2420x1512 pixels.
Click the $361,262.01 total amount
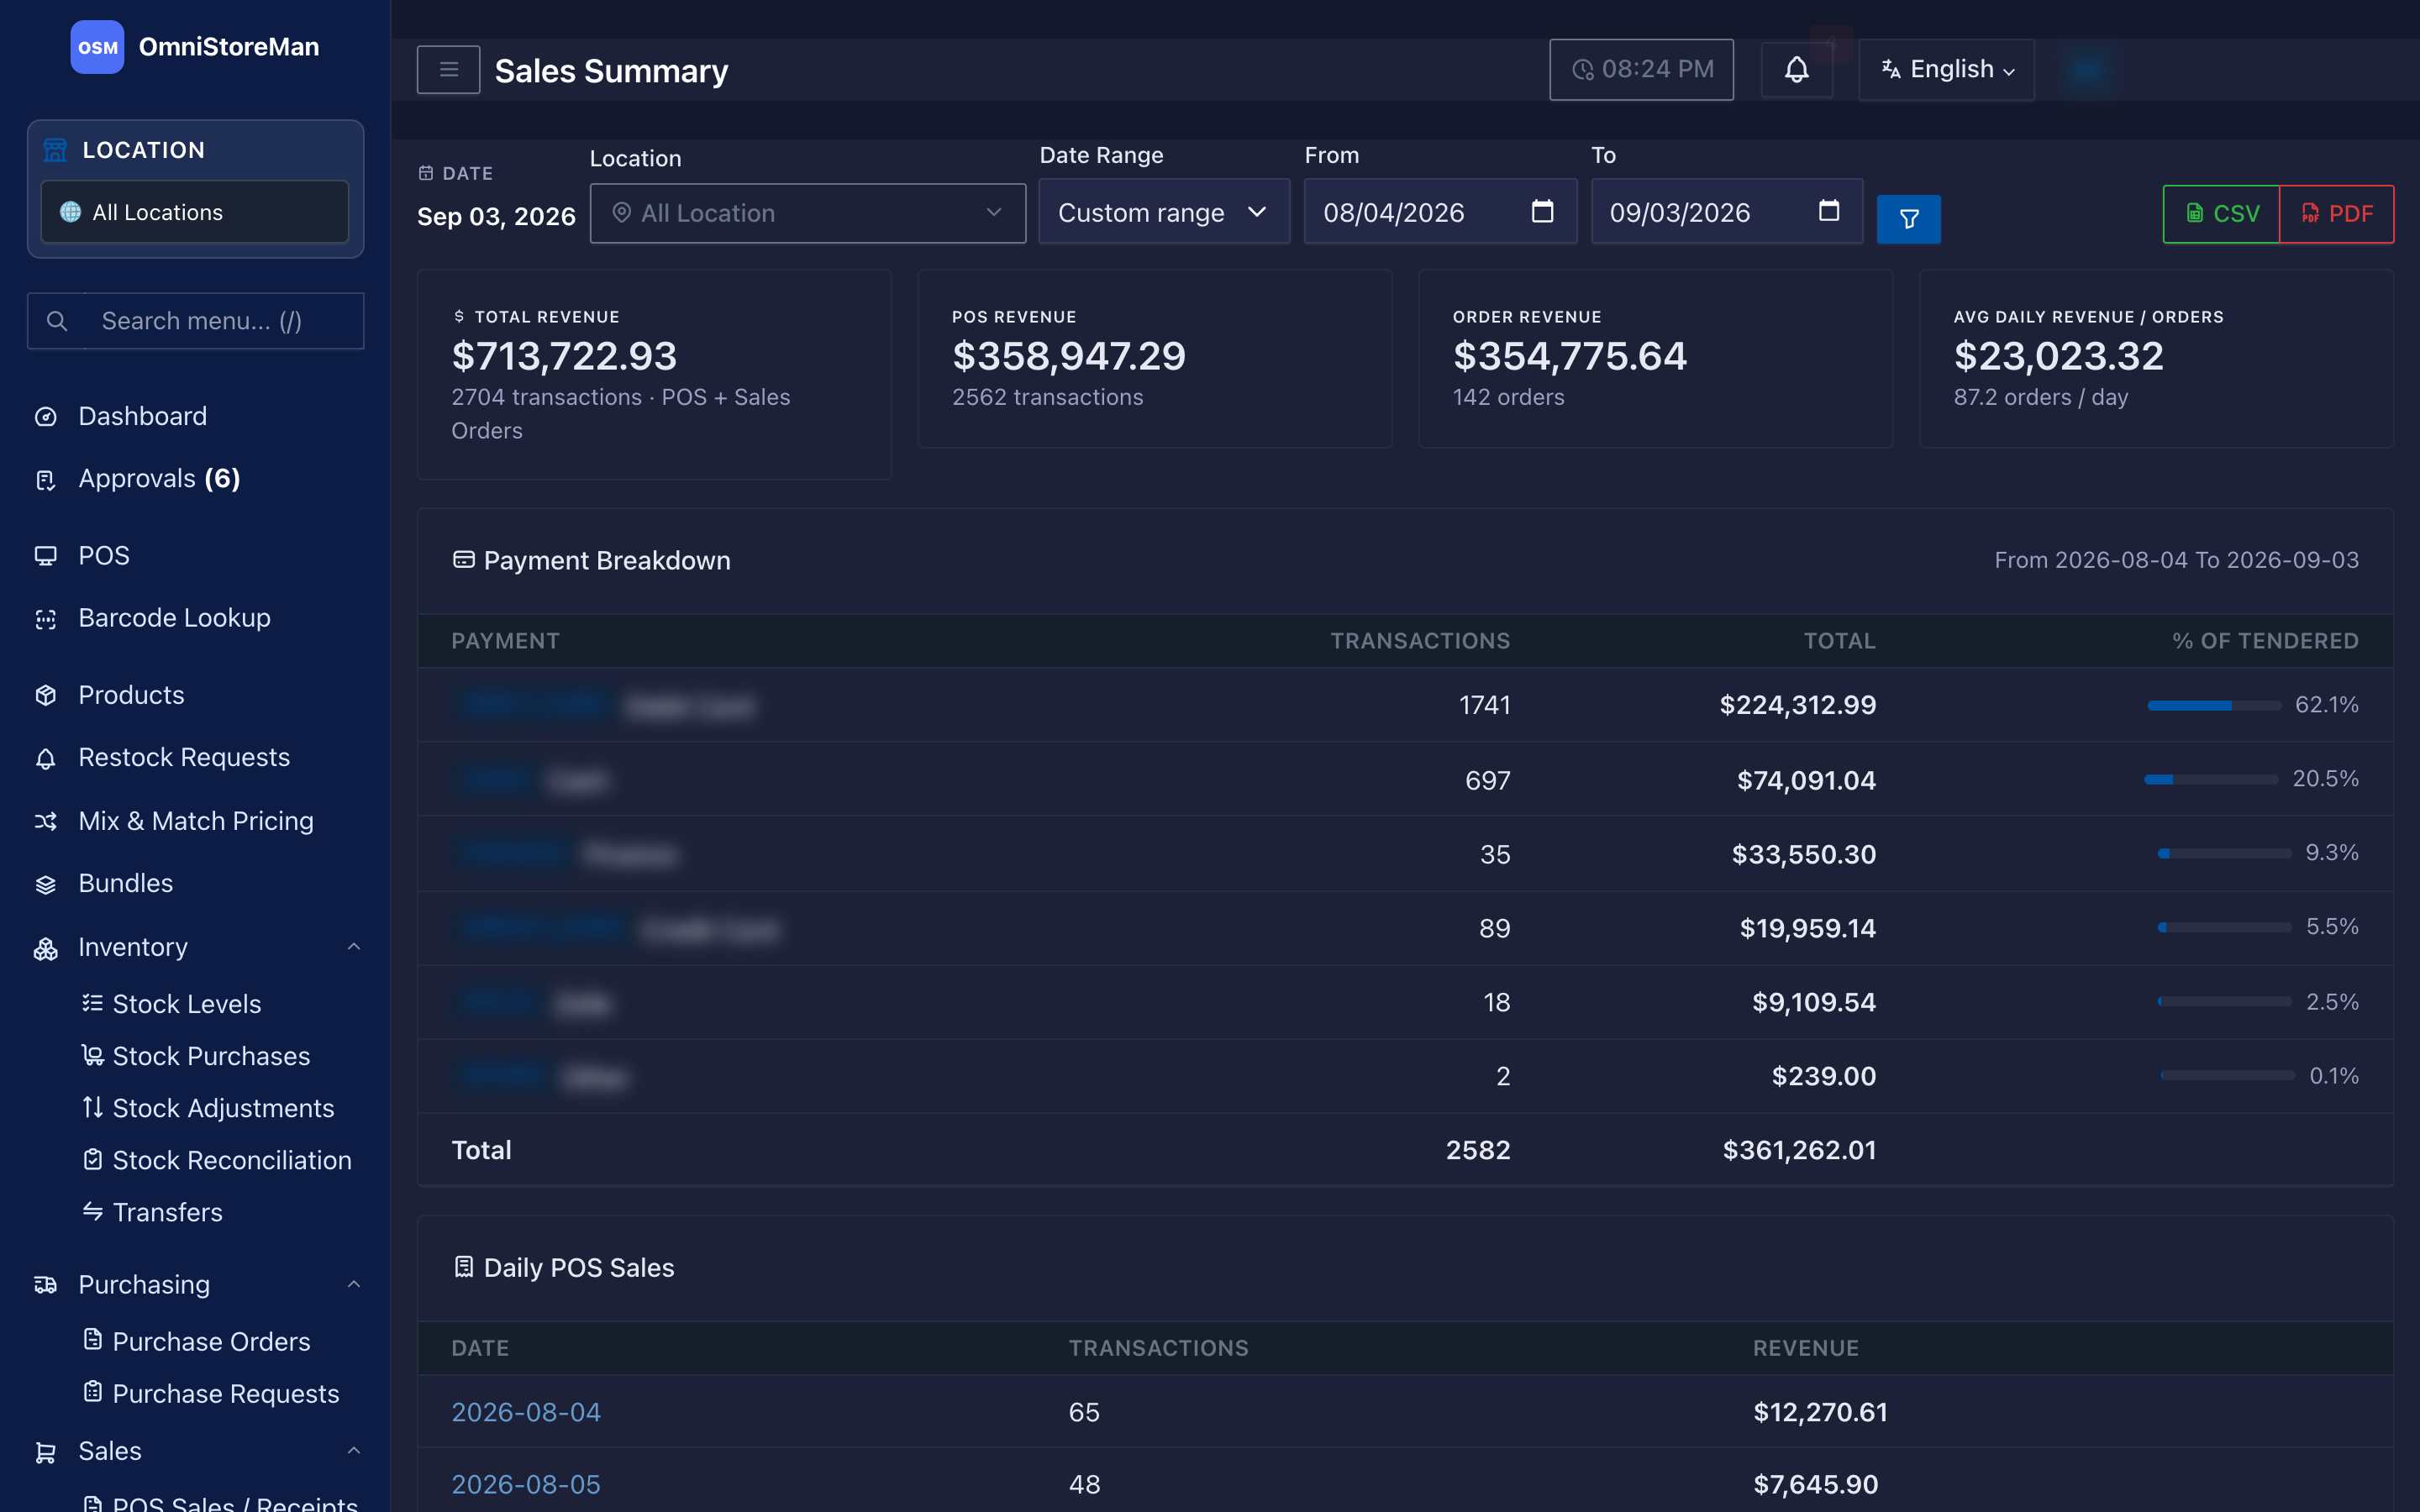point(1799,1151)
